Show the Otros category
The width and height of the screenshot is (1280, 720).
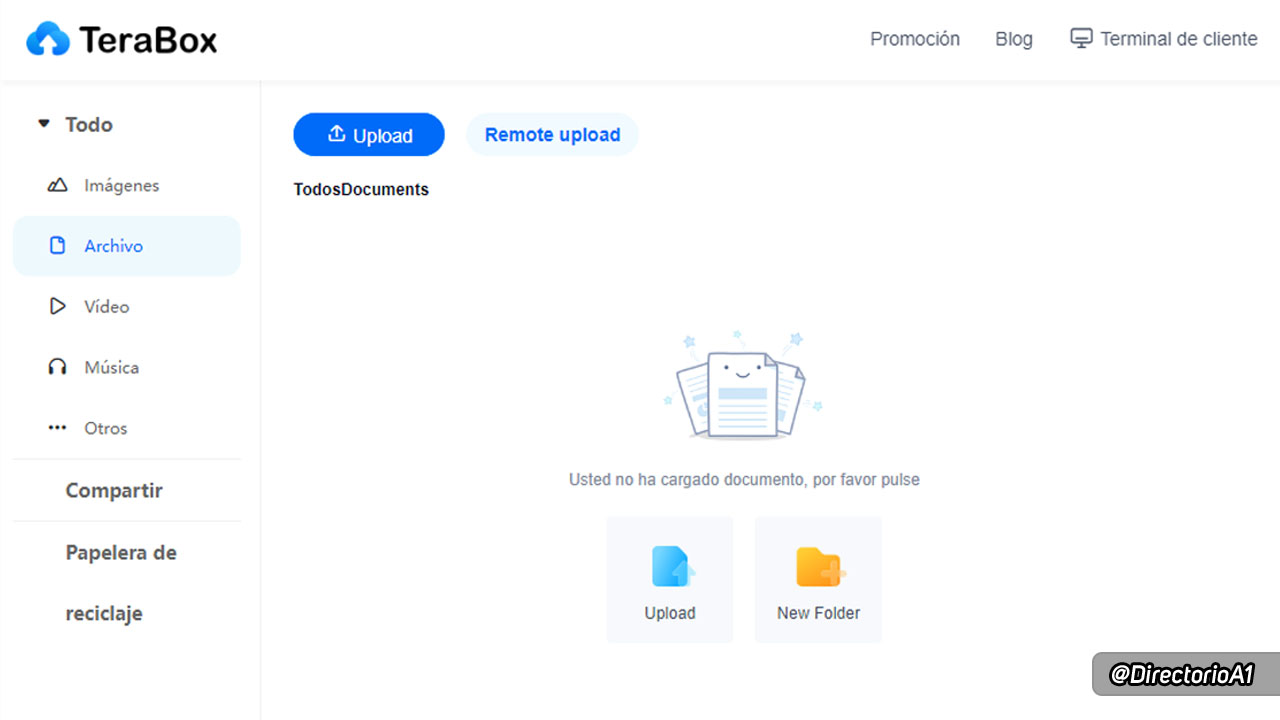tap(127, 428)
